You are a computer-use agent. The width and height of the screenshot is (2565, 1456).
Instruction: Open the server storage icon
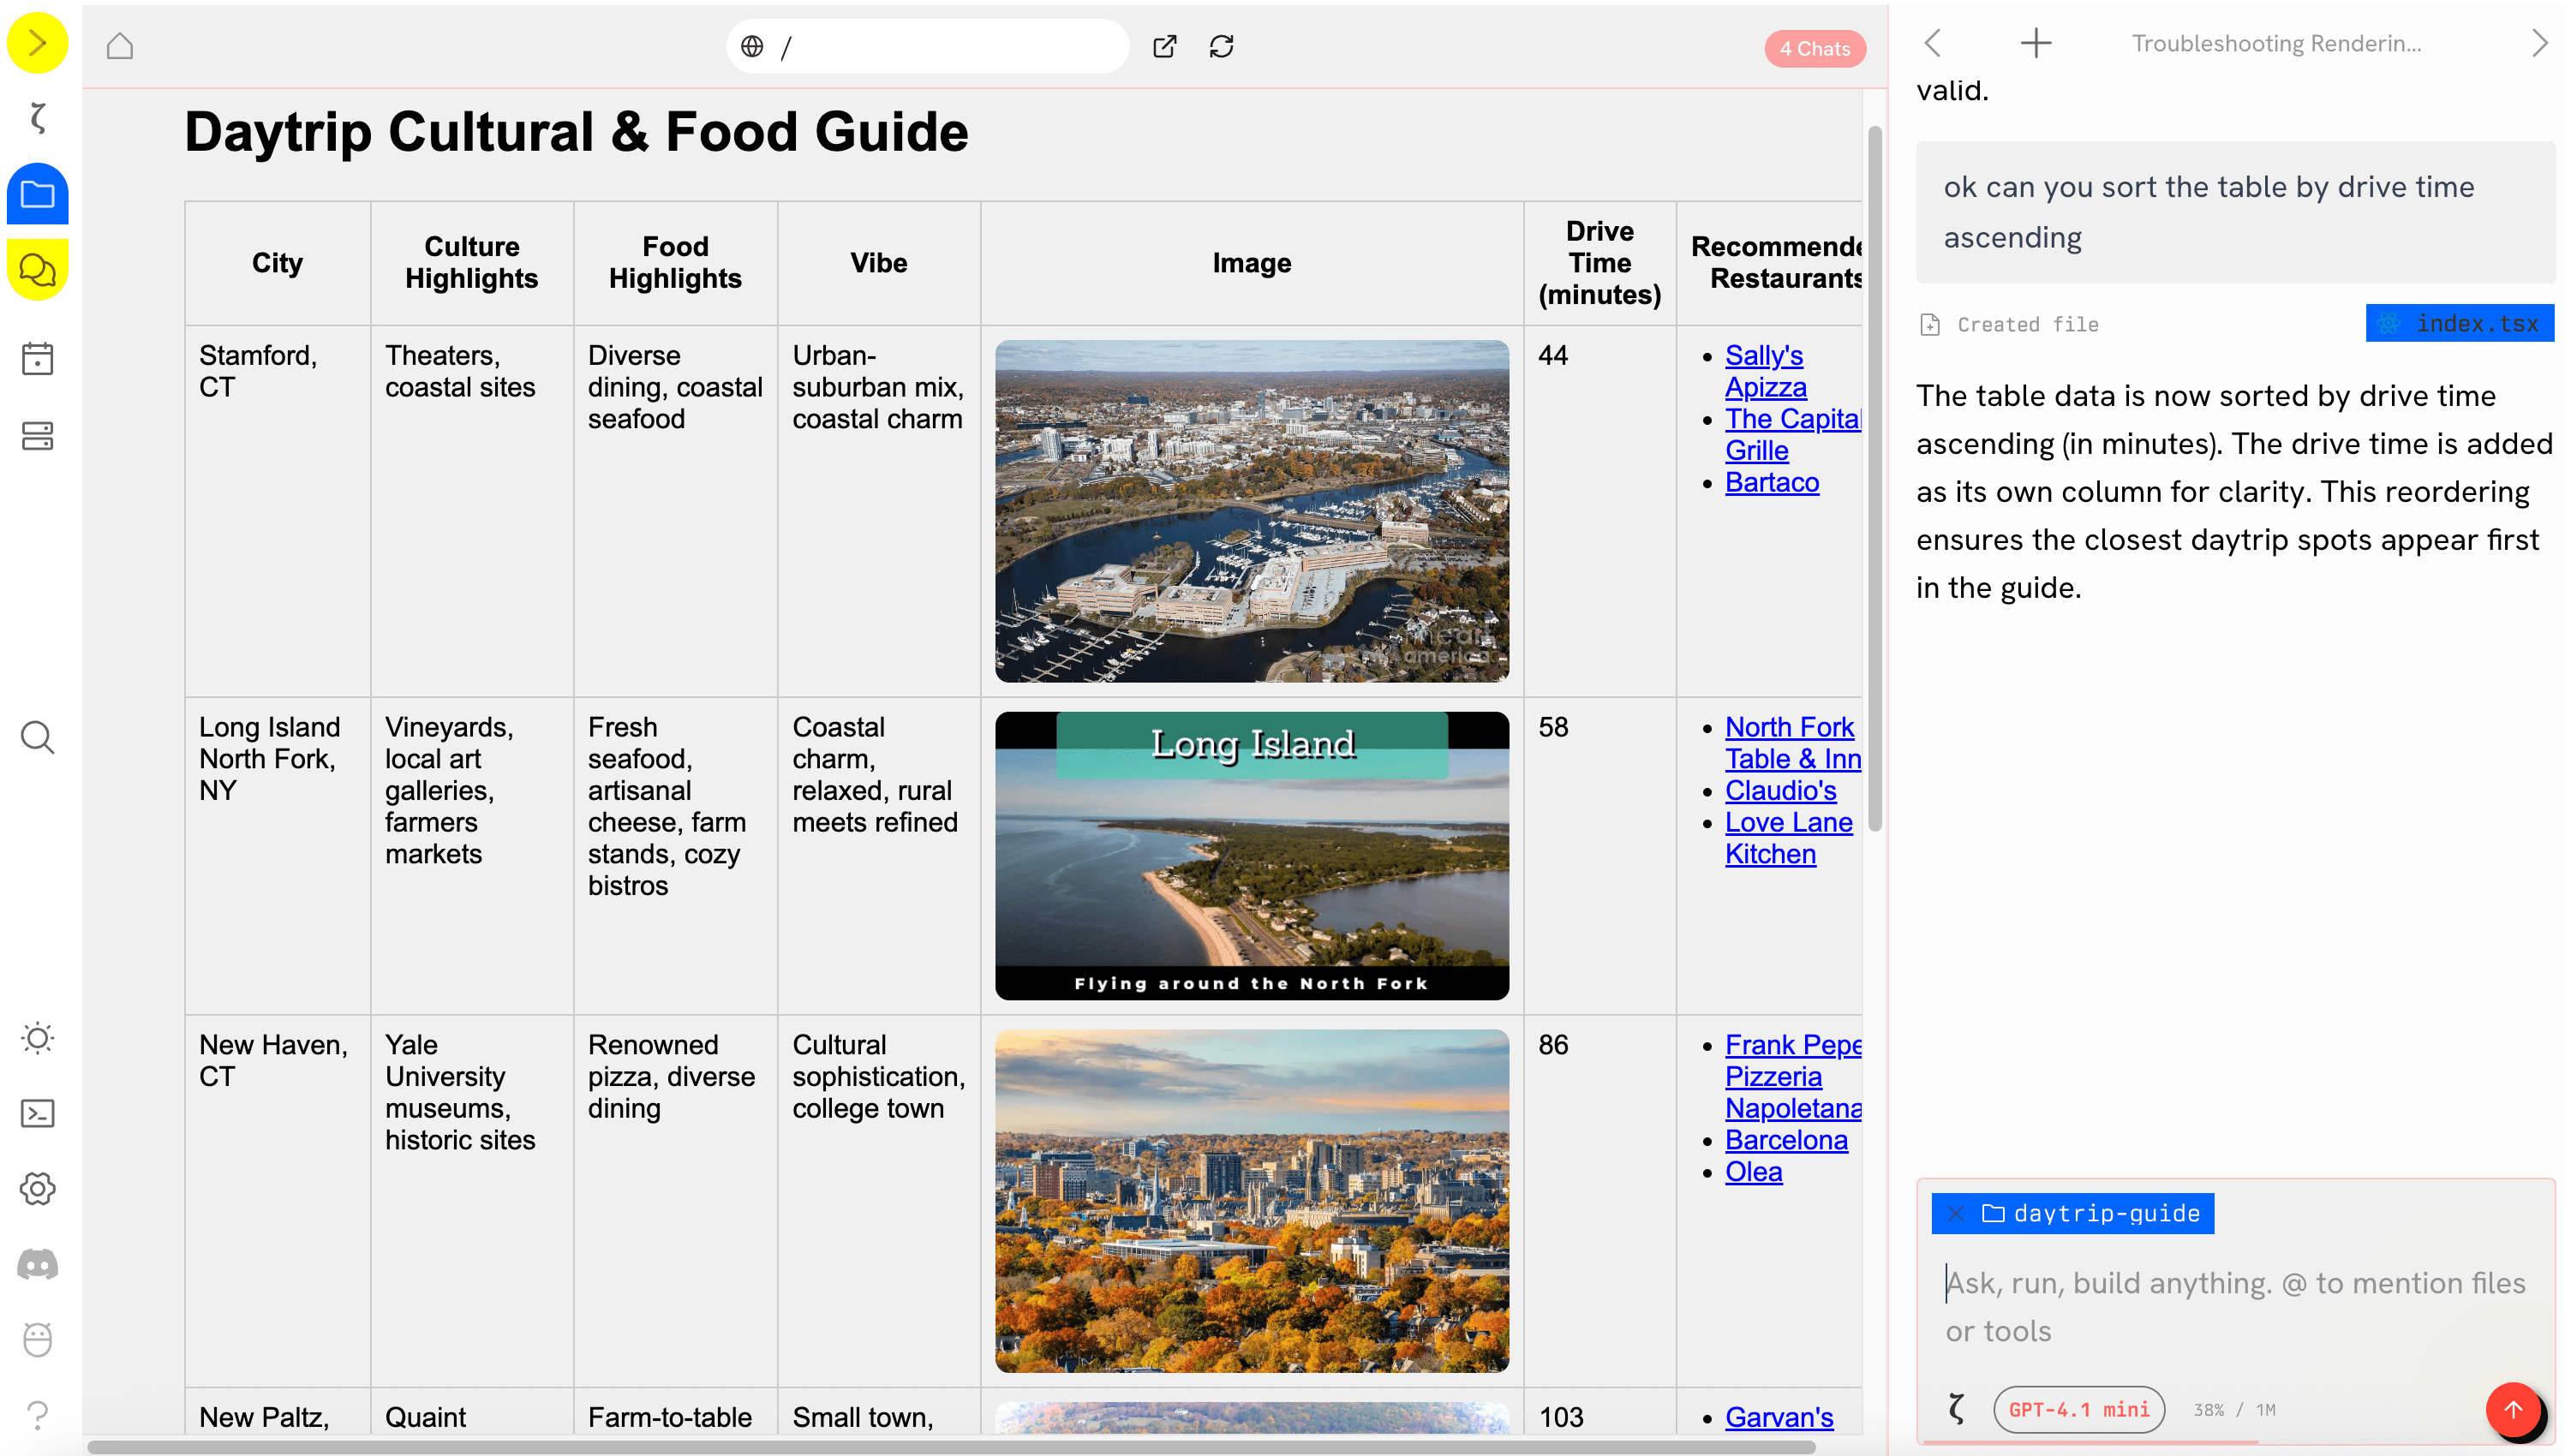coord(37,436)
